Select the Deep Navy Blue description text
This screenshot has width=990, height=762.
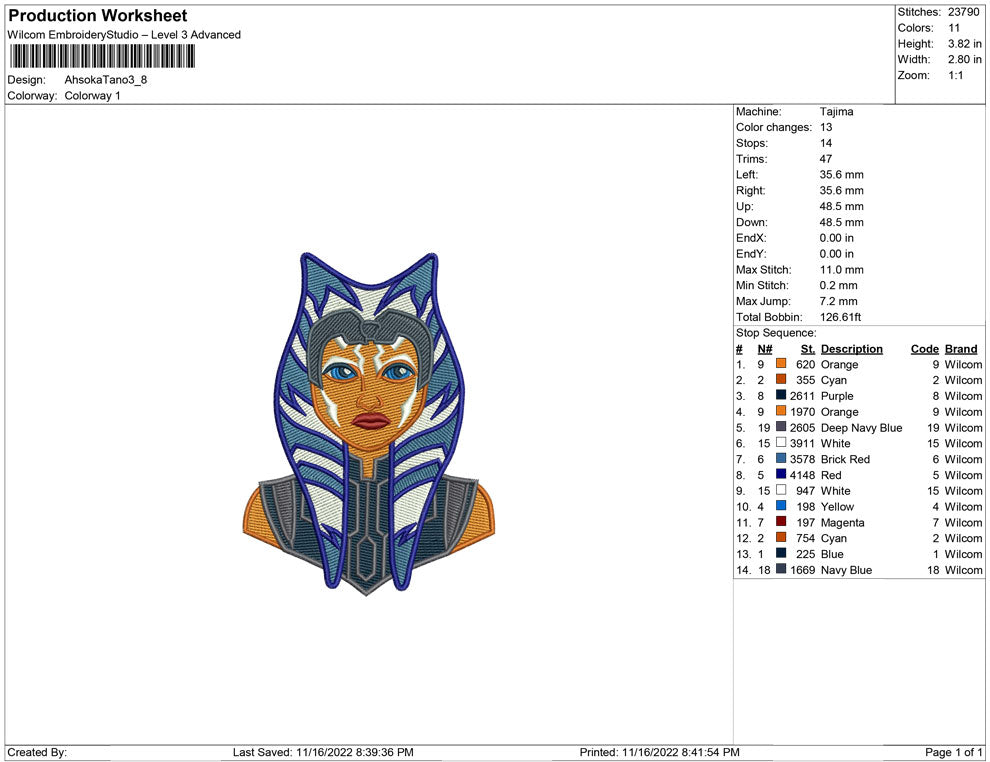coord(861,427)
